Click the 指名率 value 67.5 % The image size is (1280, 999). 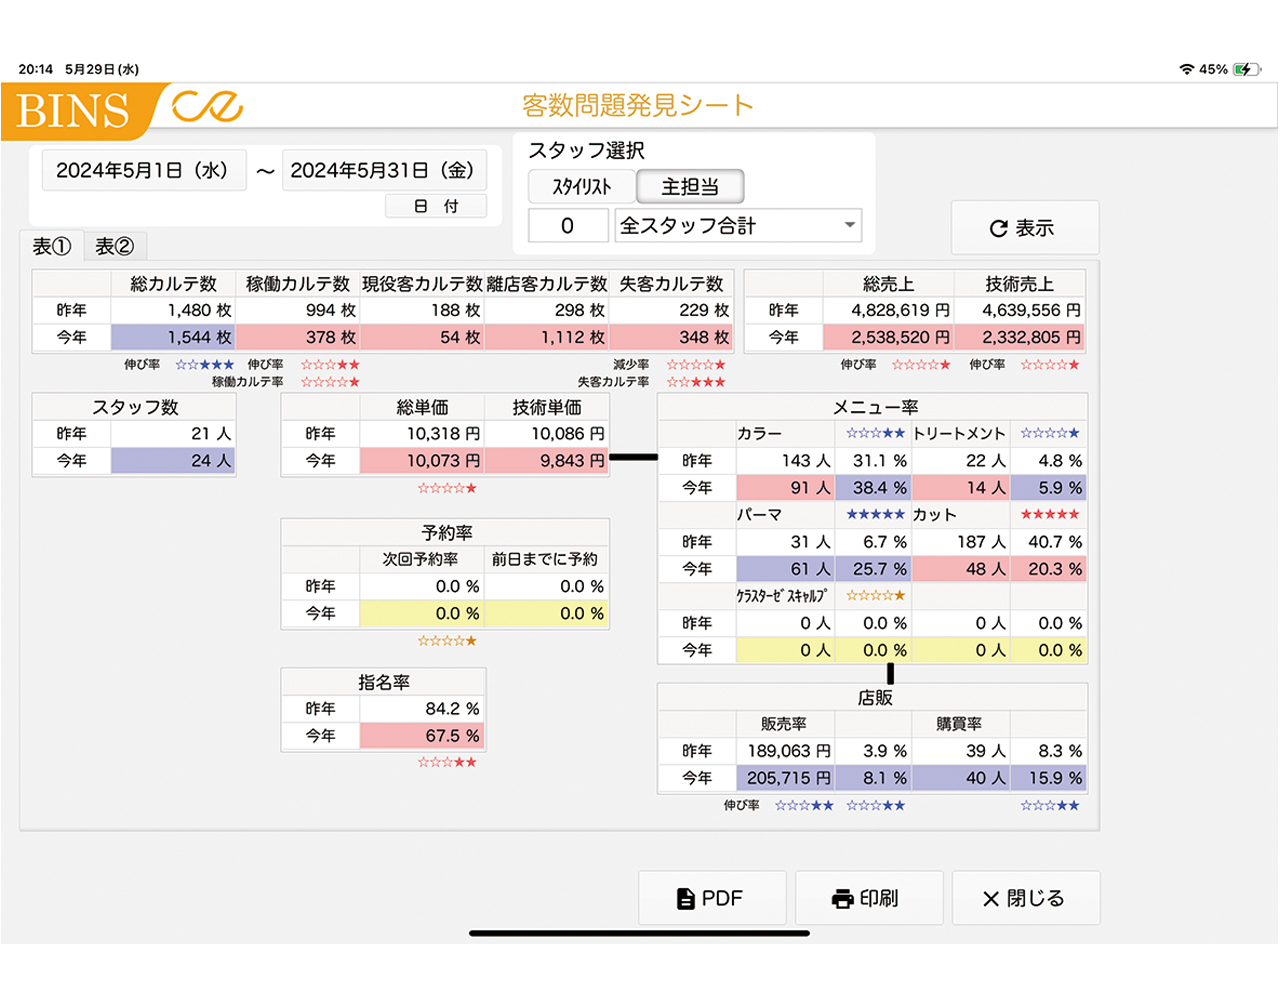pos(422,736)
